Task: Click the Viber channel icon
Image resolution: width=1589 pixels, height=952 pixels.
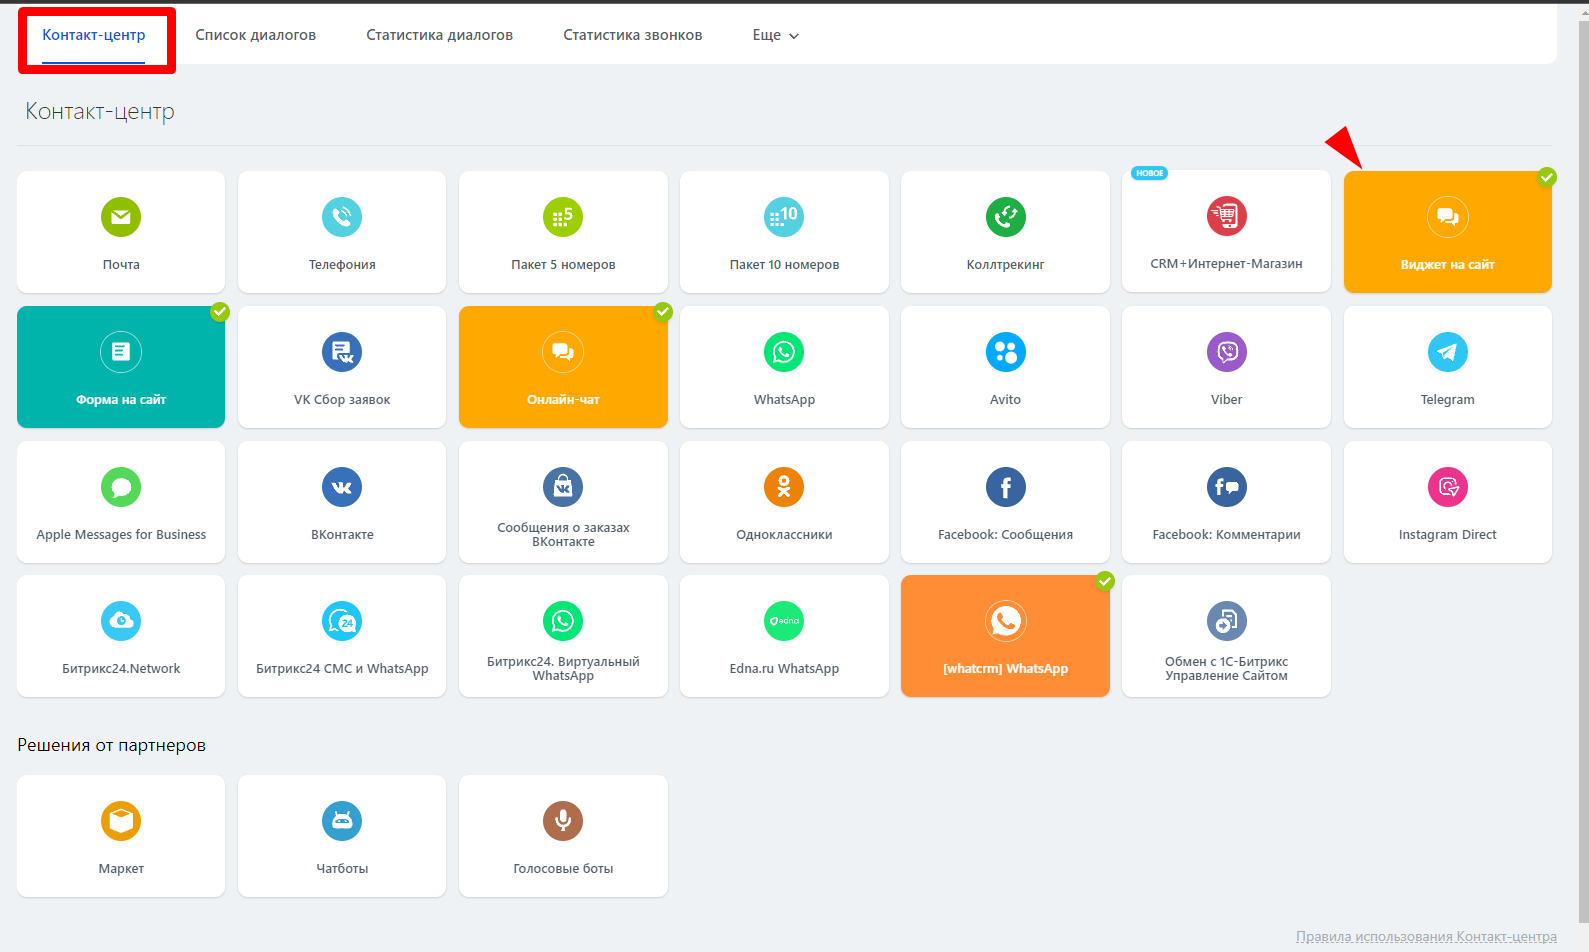Action: (1226, 352)
